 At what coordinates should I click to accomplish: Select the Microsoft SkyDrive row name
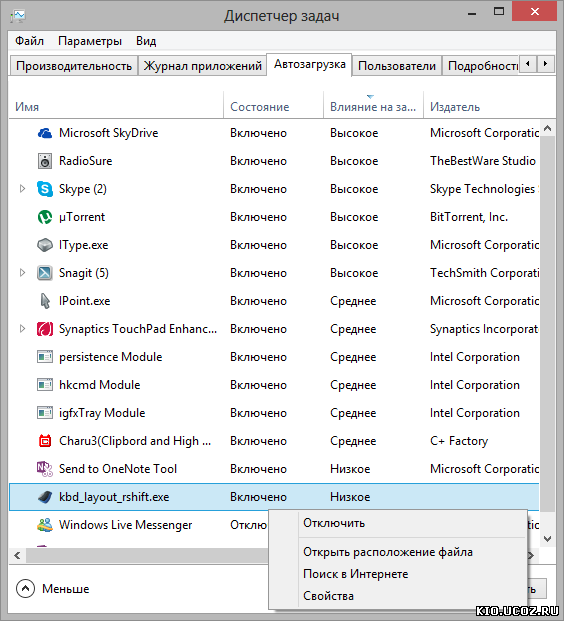coord(109,133)
